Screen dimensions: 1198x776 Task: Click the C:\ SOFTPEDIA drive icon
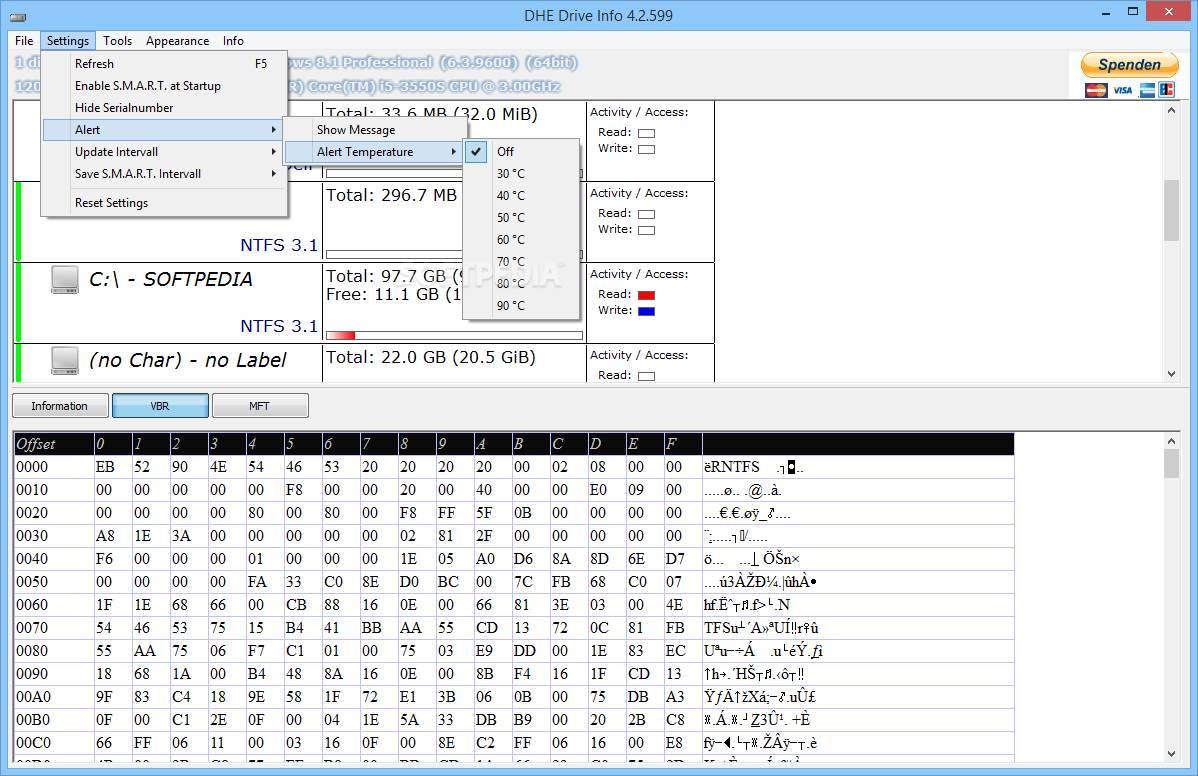tap(65, 280)
